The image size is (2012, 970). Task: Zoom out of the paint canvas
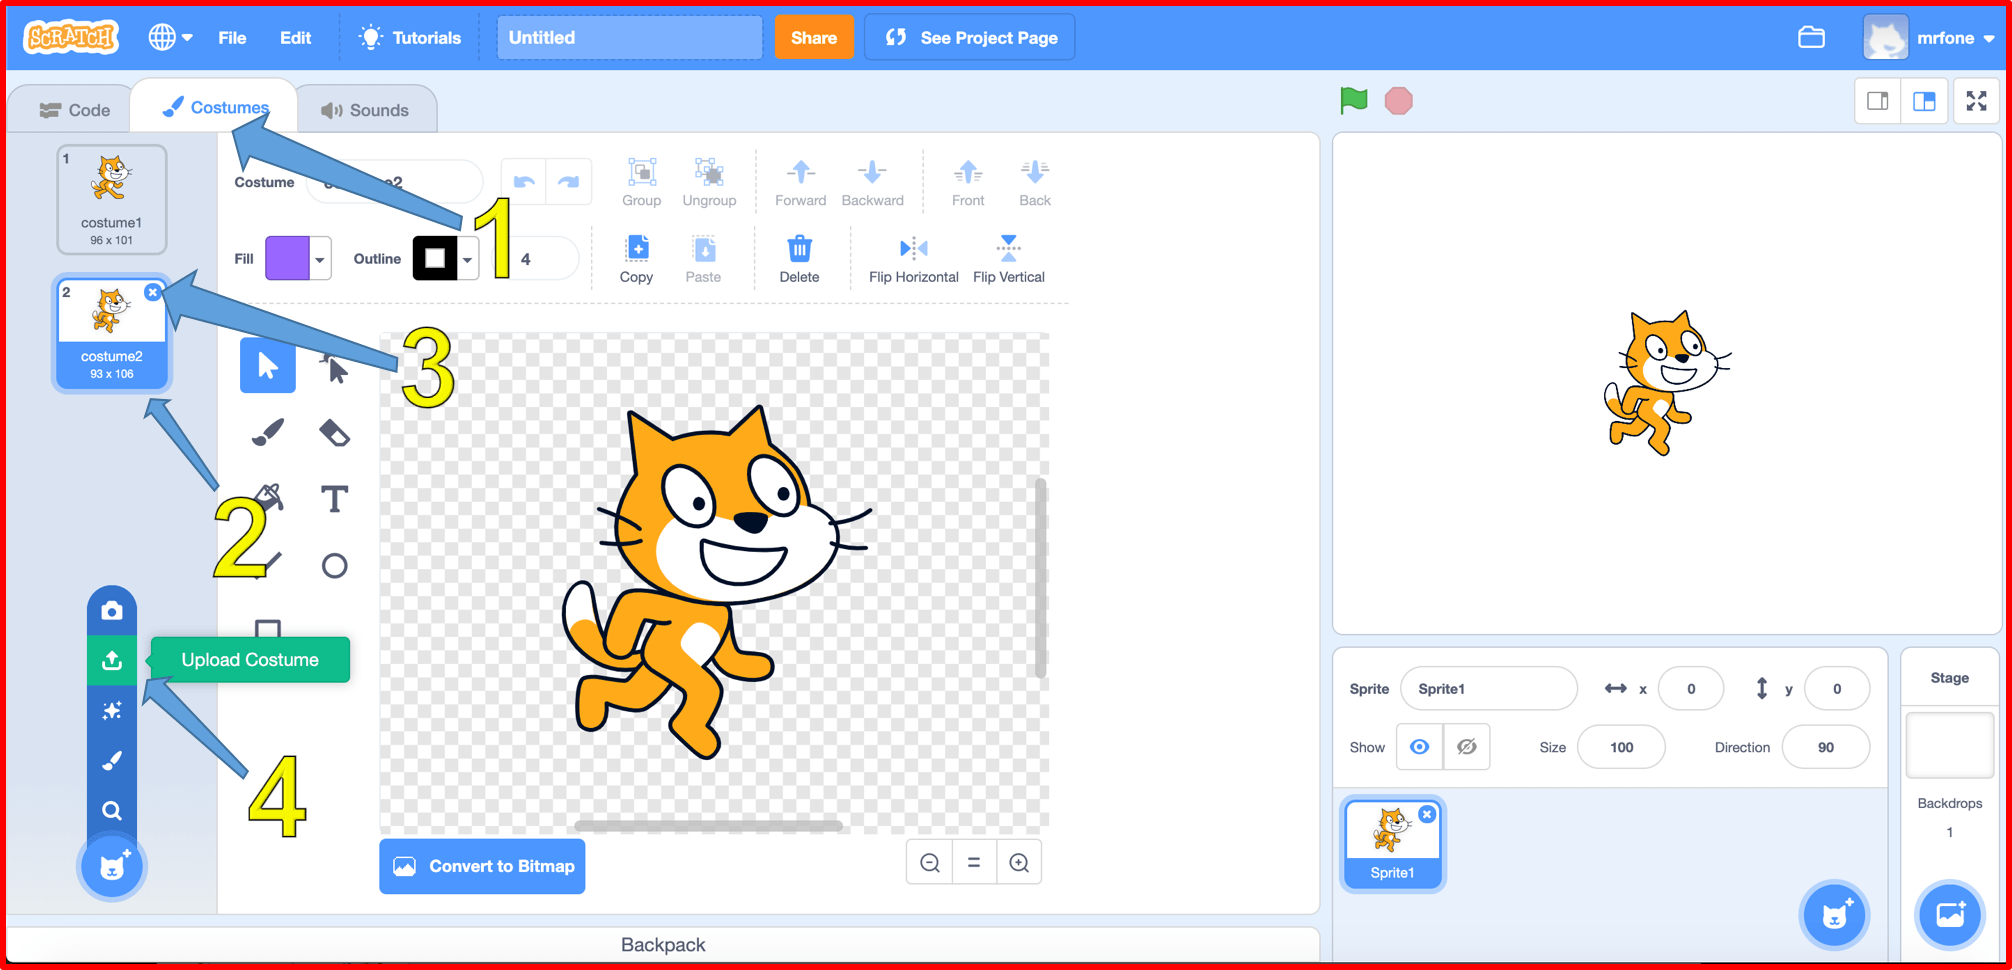(x=930, y=863)
